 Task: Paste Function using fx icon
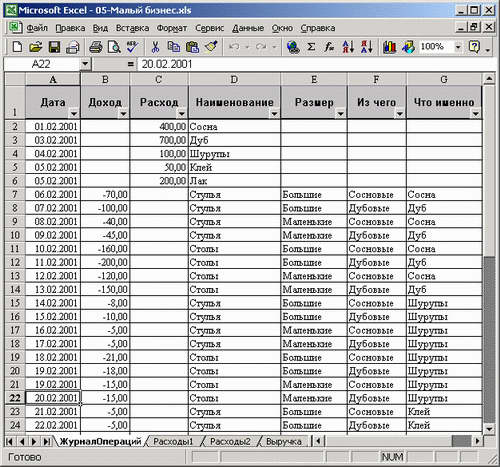click(x=329, y=47)
